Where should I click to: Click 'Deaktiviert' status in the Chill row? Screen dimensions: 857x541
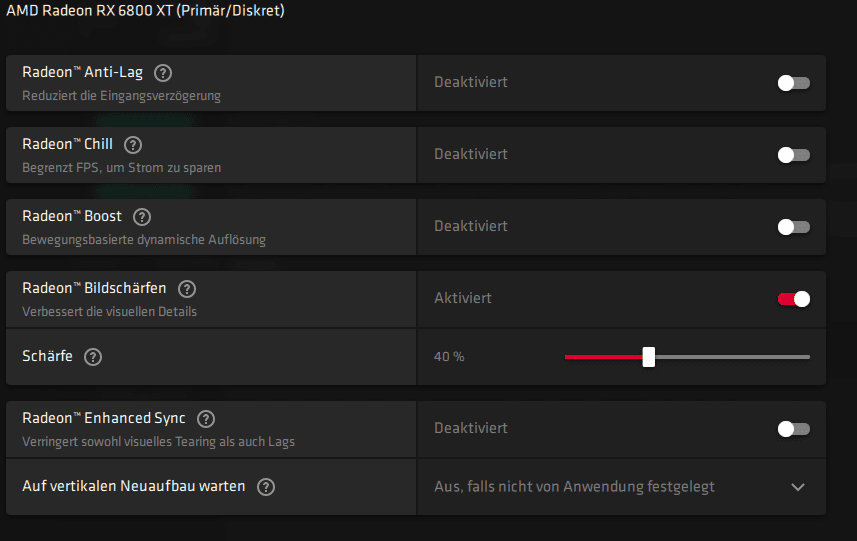pyautogui.click(x=471, y=155)
